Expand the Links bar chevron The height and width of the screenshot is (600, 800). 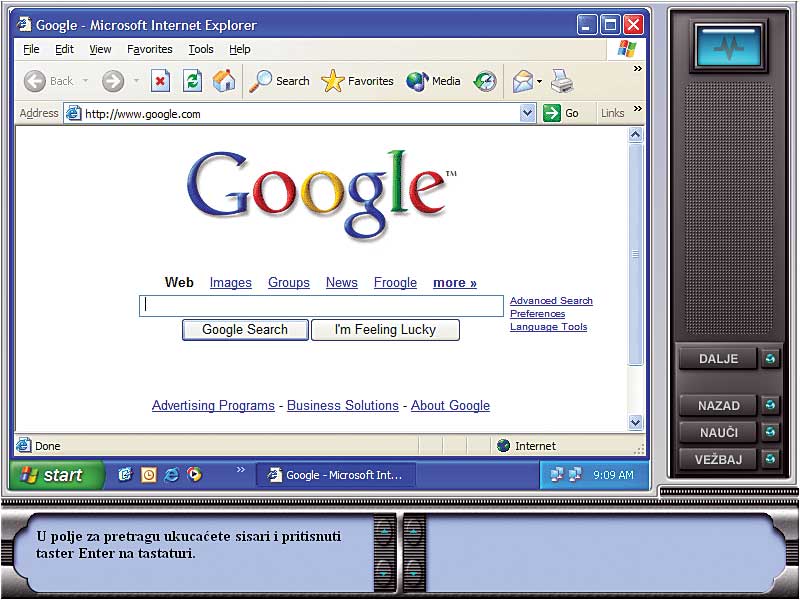pos(637,109)
